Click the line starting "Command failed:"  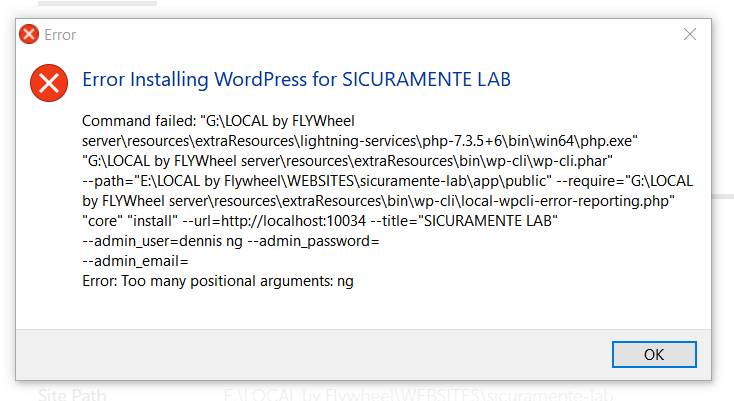coord(218,121)
